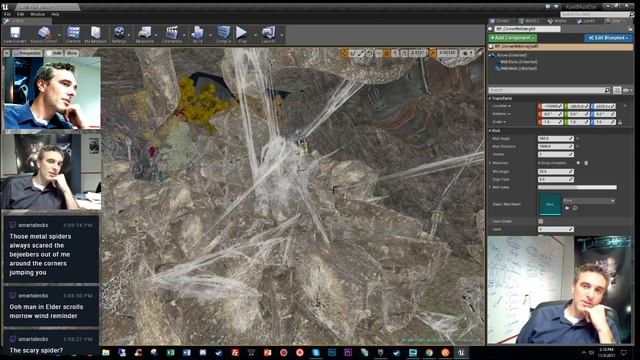Clear Materials array with trash icon

click(586, 163)
